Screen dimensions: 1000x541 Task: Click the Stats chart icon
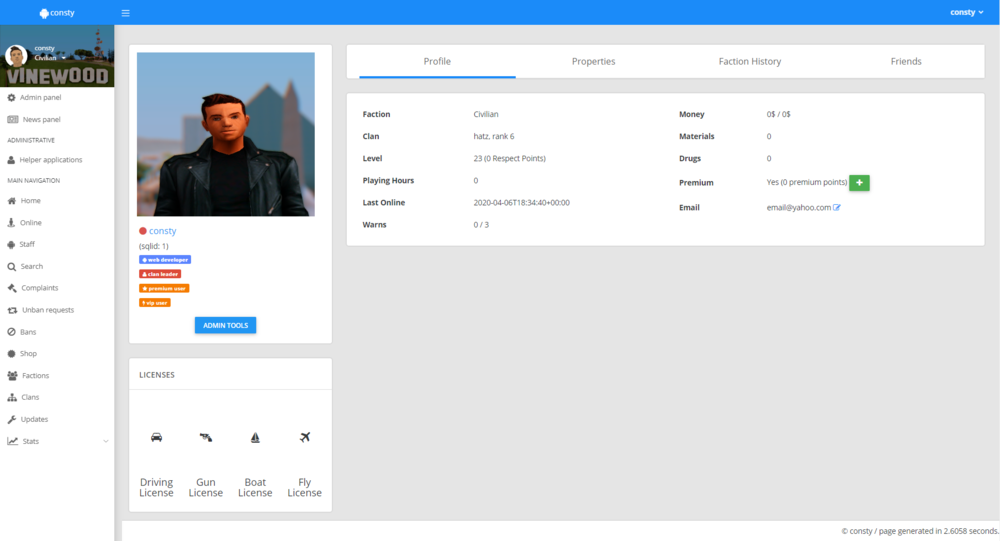(12, 441)
